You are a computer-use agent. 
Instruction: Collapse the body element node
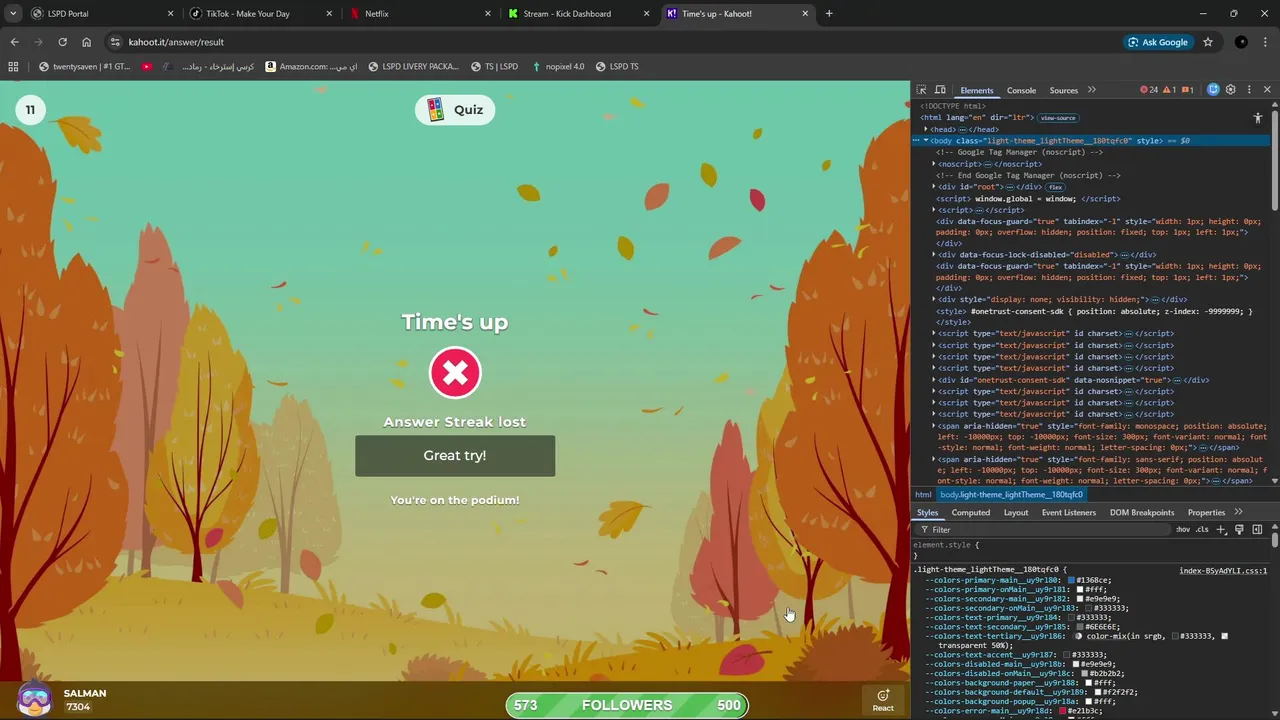(x=926, y=141)
